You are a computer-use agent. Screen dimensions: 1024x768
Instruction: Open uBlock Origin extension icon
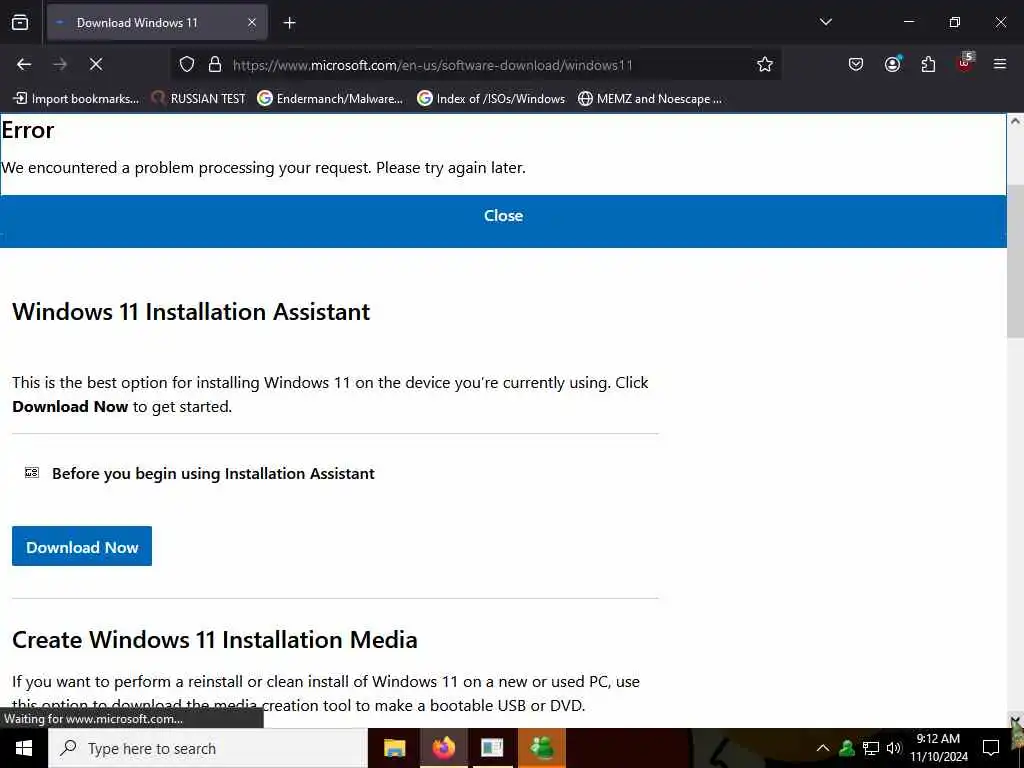965,63
